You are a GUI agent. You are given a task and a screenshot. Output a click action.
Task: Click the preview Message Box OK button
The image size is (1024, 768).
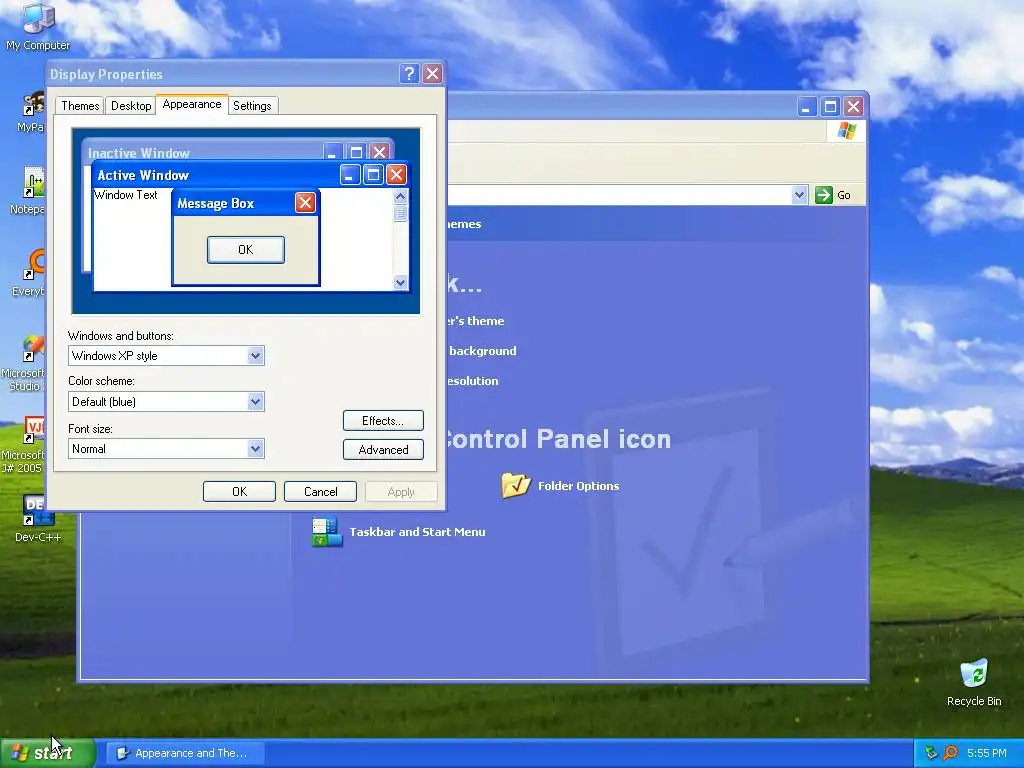[246, 249]
